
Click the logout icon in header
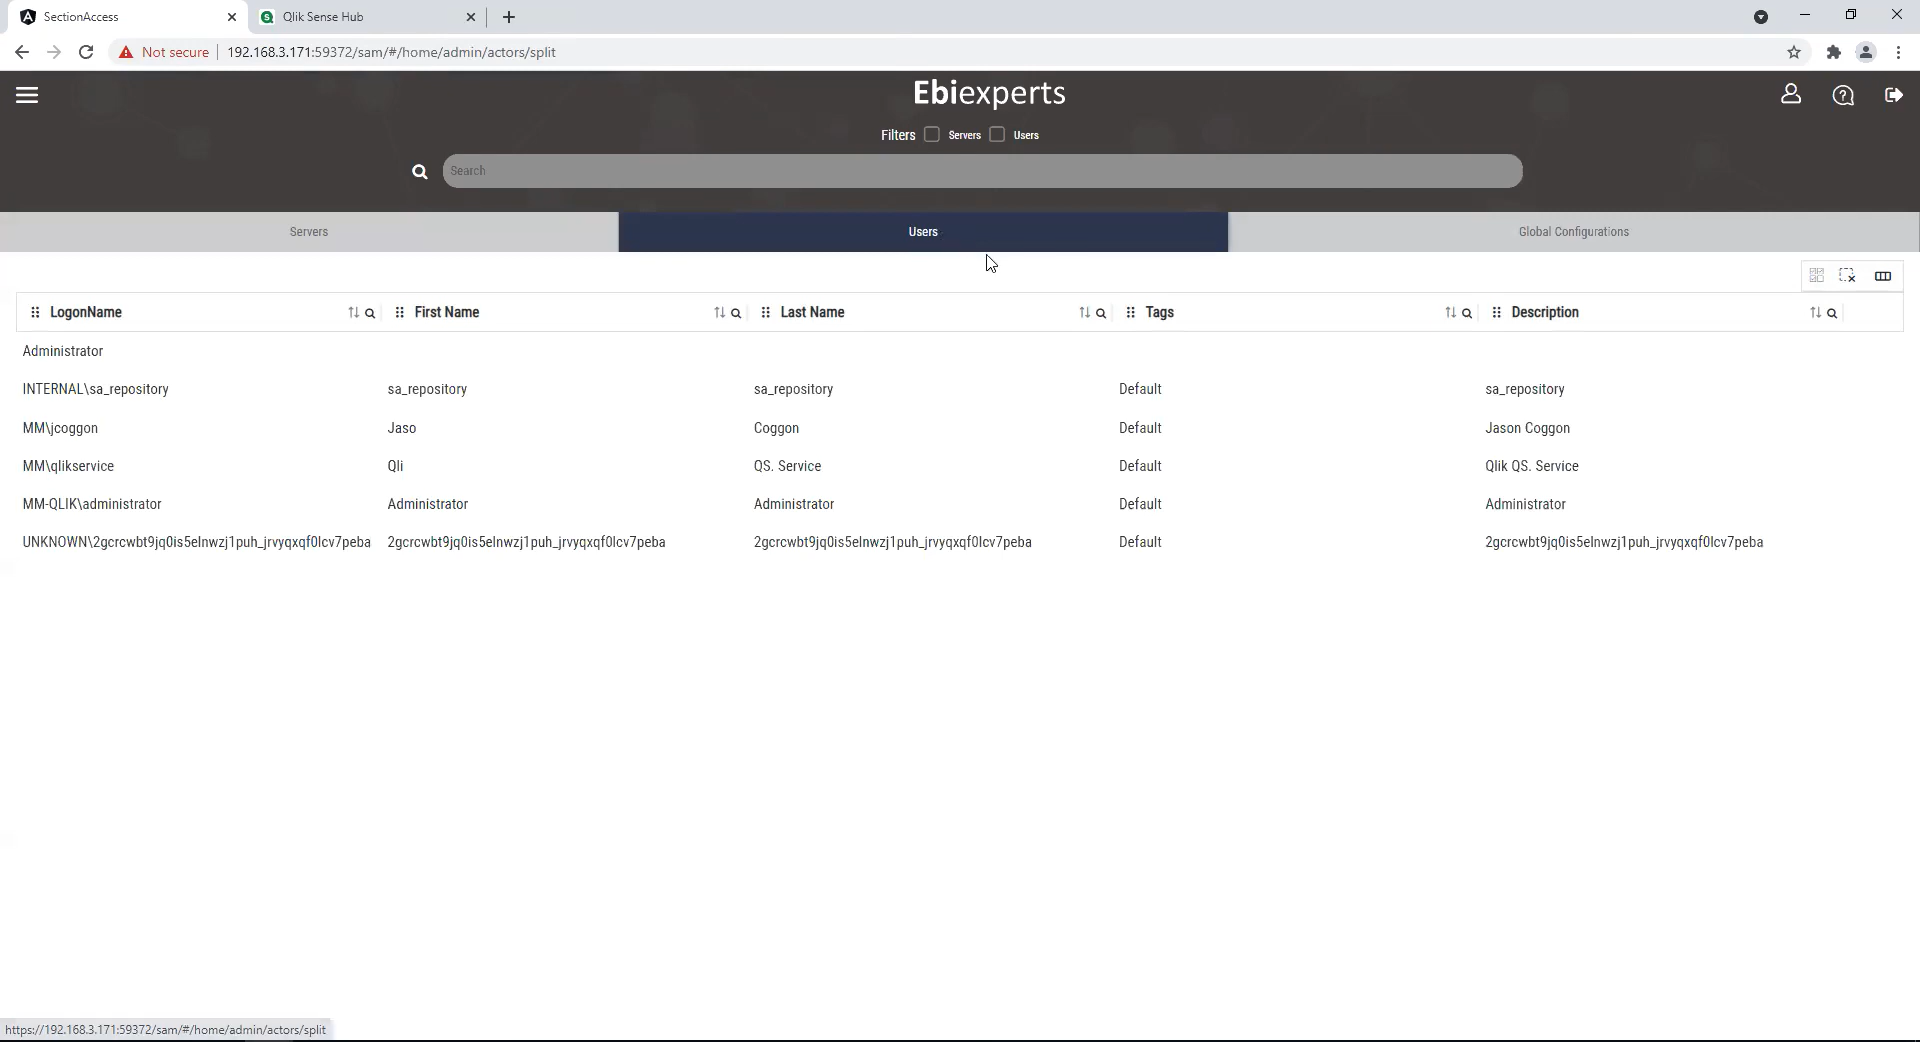pos(1893,95)
